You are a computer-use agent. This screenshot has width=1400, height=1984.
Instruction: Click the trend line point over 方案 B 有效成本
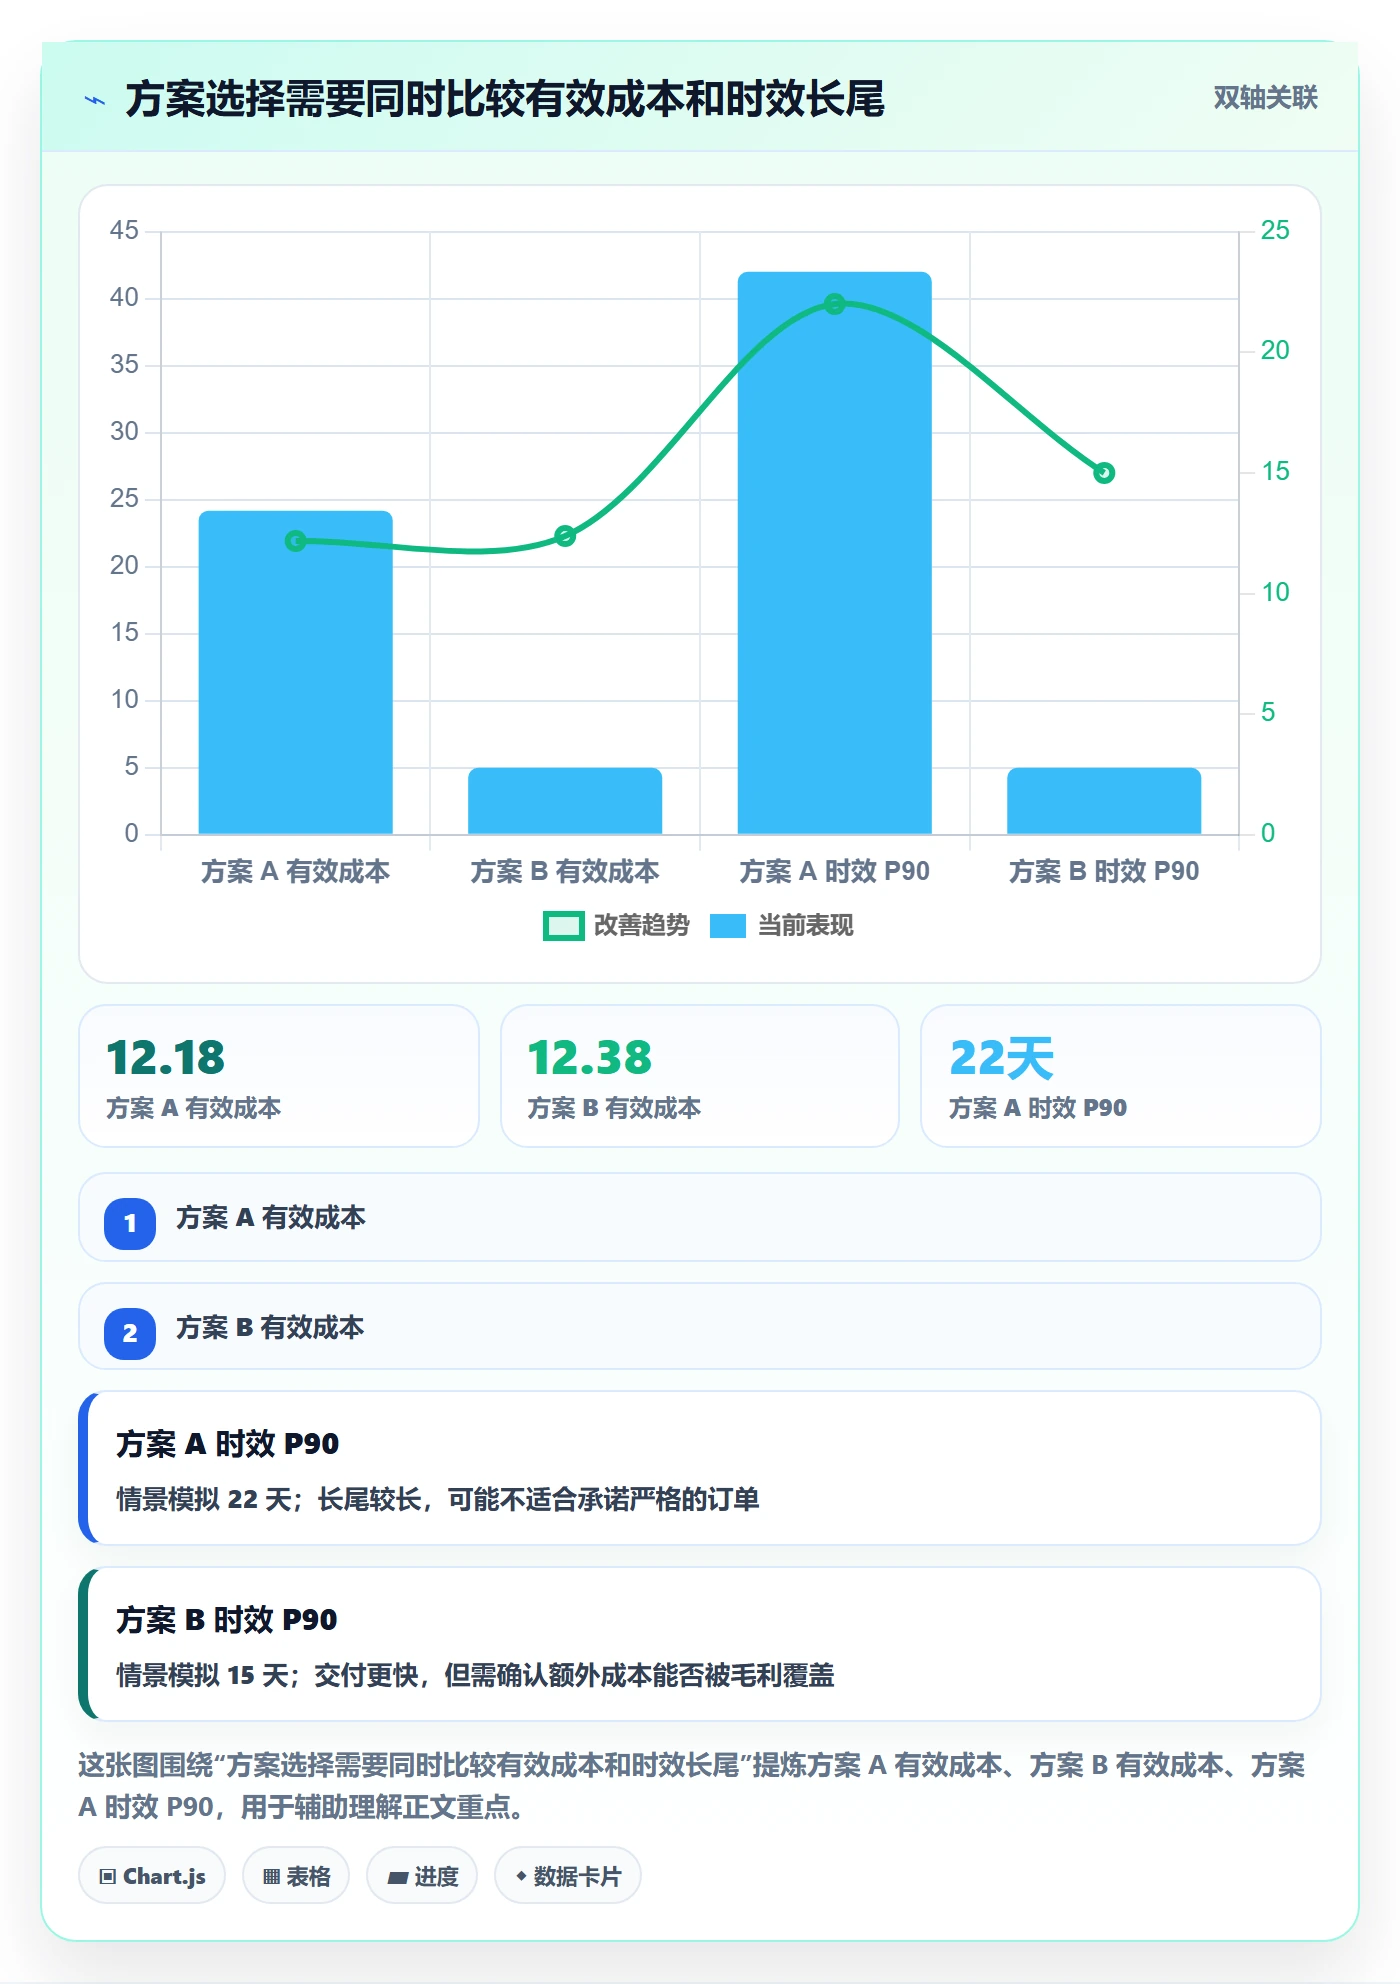(565, 536)
